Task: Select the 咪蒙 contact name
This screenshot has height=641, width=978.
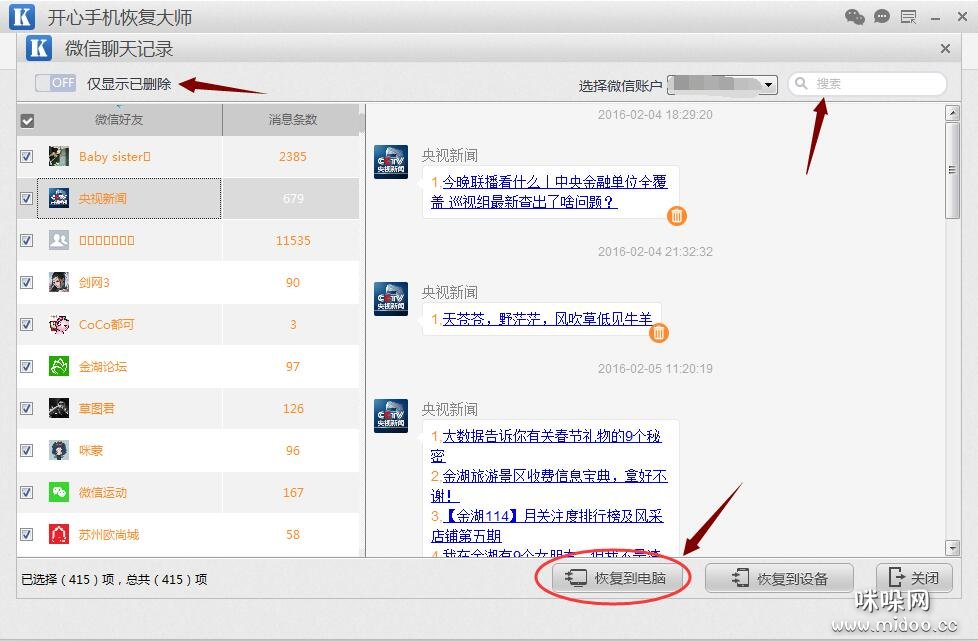Action: click(90, 450)
